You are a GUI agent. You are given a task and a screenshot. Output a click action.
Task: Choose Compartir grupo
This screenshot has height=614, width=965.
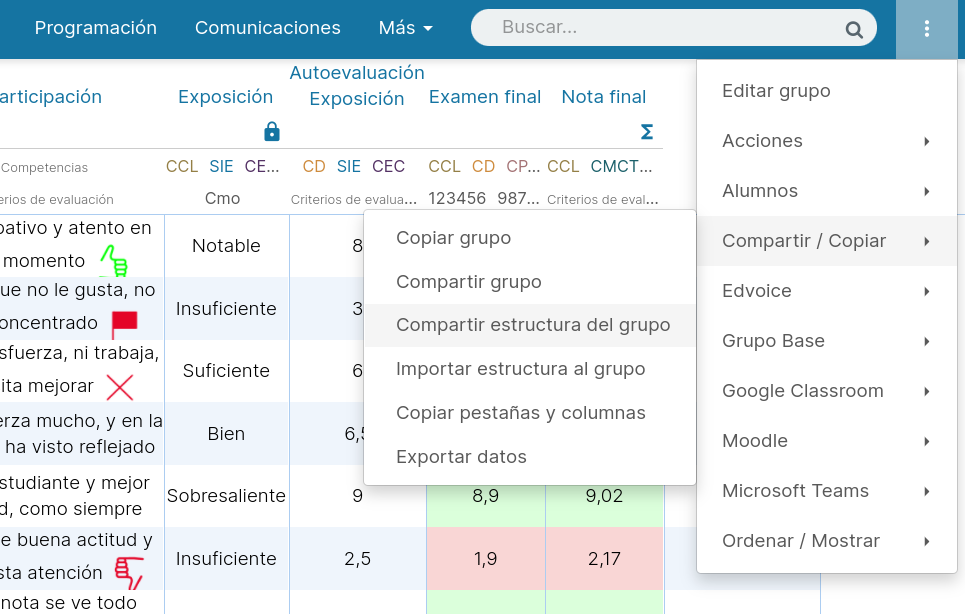click(530, 282)
